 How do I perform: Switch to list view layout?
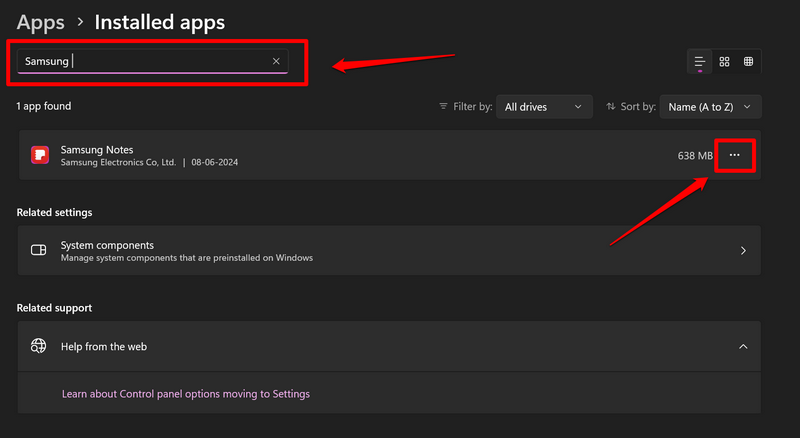tap(700, 62)
